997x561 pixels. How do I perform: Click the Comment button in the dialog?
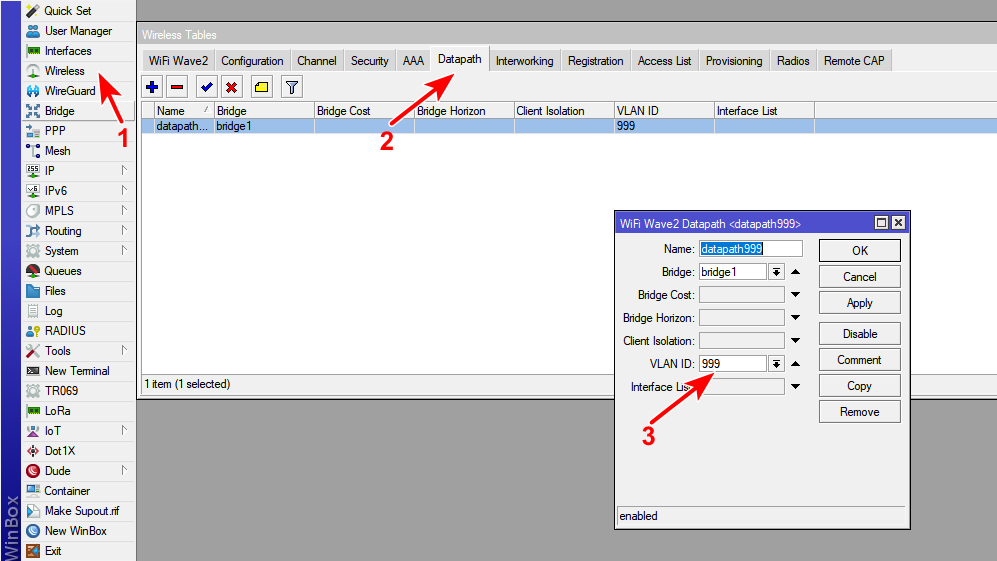(860, 360)
